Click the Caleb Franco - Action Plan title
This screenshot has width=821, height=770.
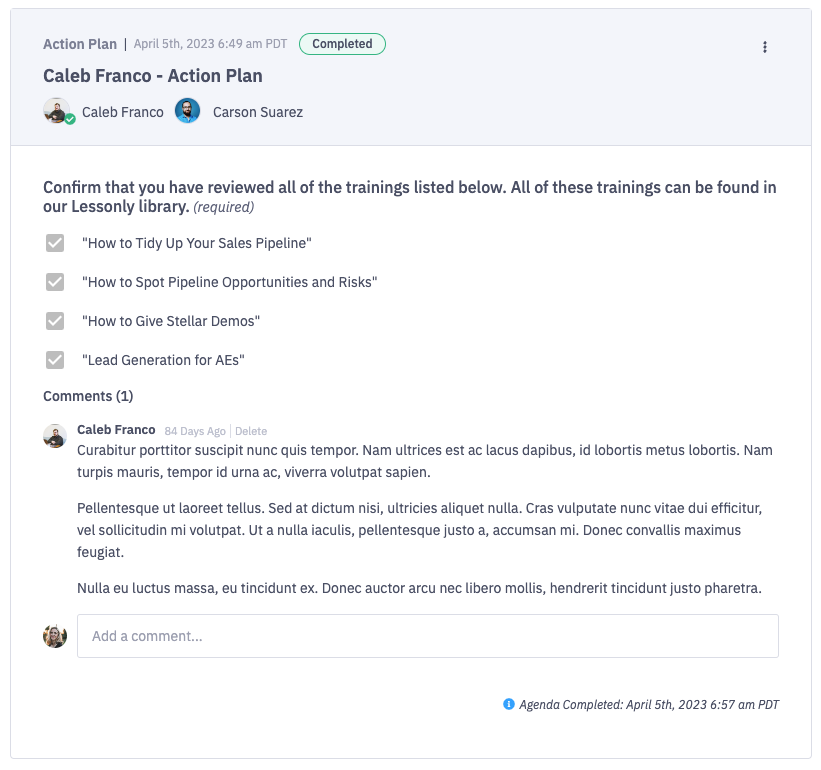[152, 75]
